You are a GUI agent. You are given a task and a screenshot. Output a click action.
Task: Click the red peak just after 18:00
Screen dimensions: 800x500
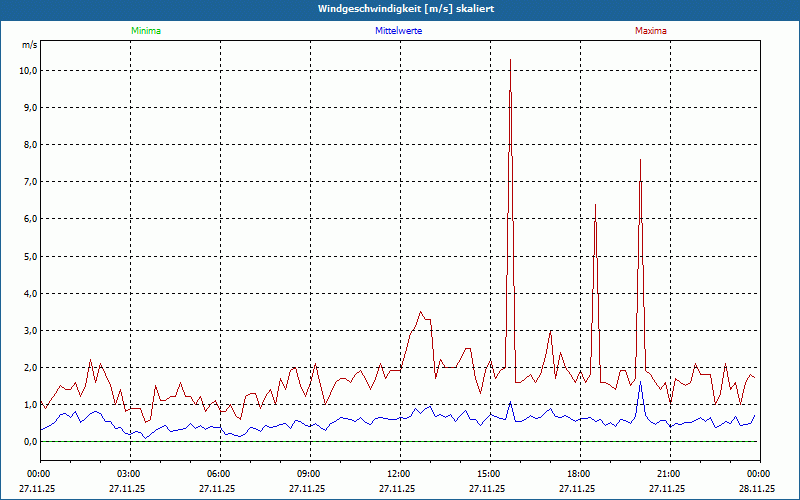pos(595,206)
